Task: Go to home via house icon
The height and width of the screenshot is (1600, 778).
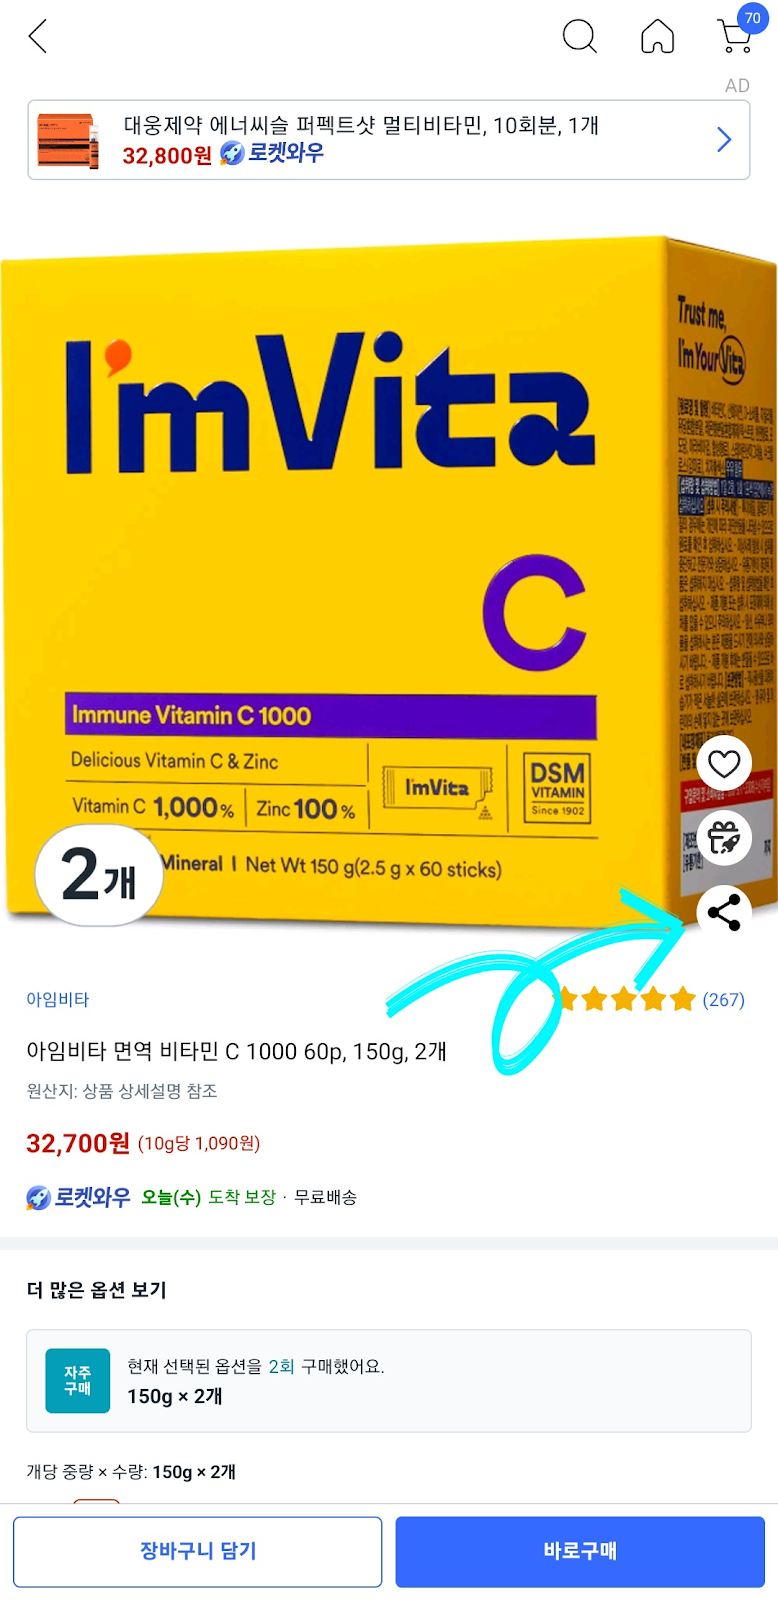Action: (x=657, y=37)
